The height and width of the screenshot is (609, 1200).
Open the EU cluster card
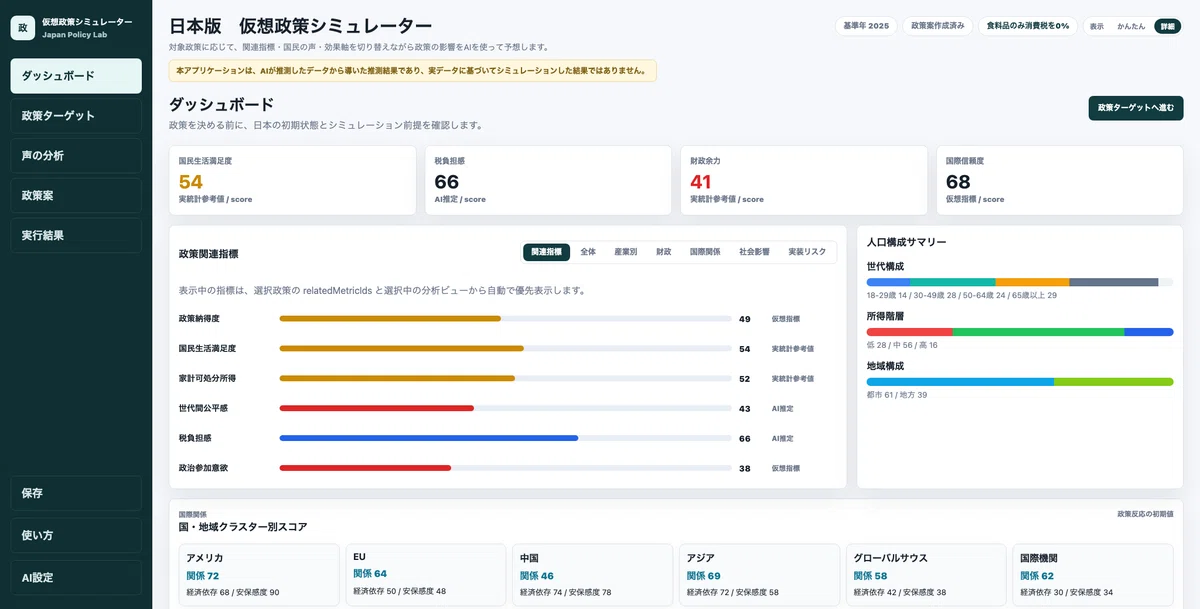tap(426, 576)
